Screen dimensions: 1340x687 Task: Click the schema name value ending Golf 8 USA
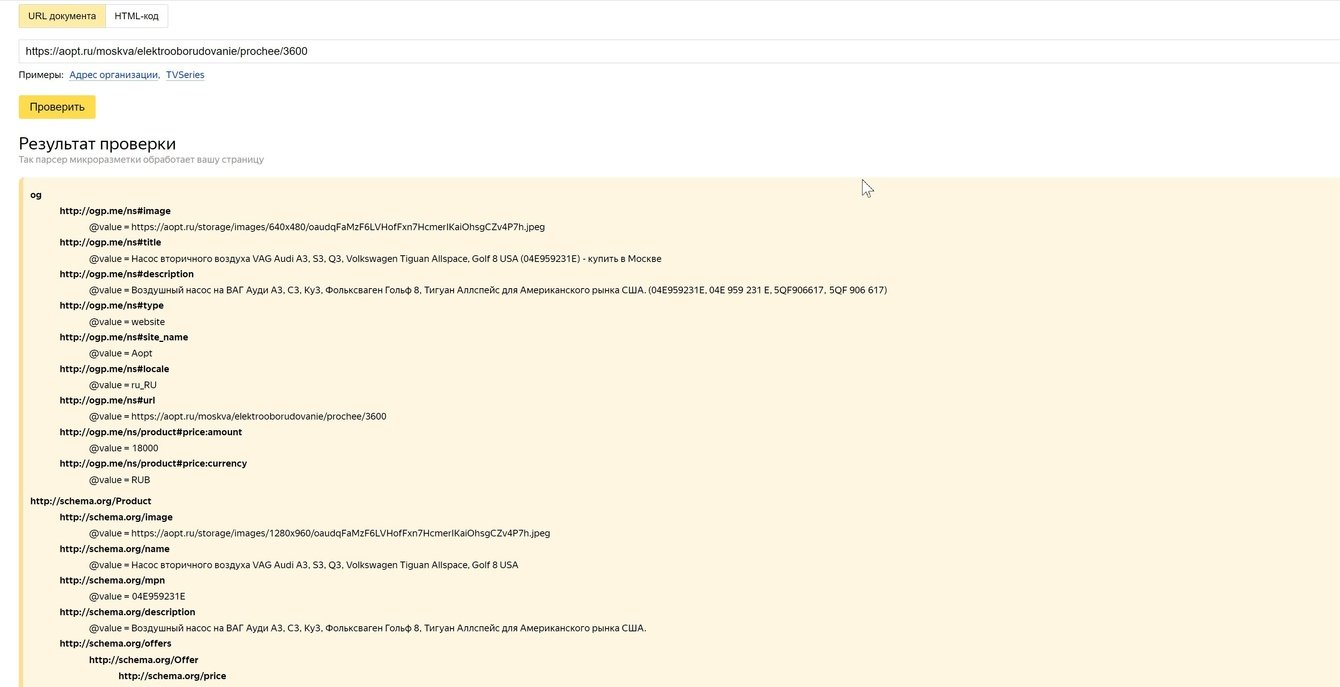click(x=304, y=565)
